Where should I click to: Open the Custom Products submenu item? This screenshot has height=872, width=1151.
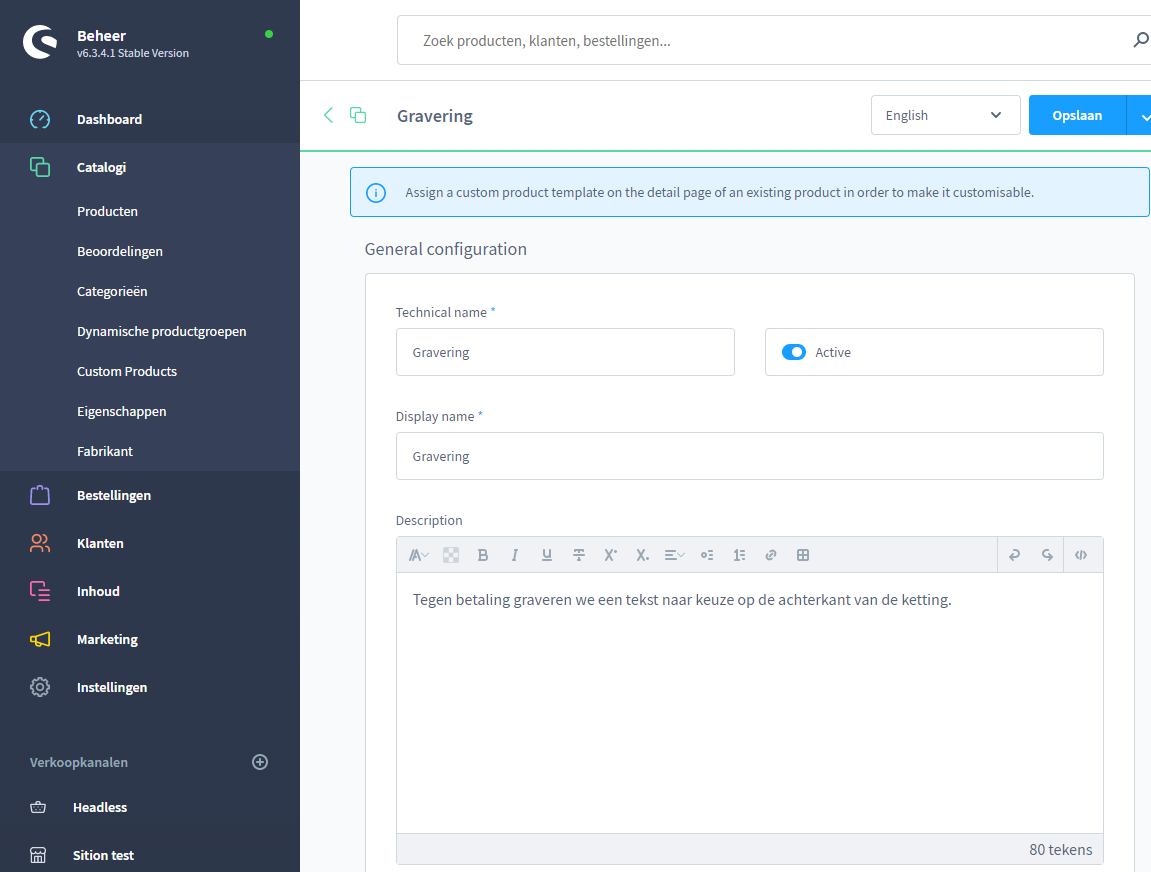point(127,371)
